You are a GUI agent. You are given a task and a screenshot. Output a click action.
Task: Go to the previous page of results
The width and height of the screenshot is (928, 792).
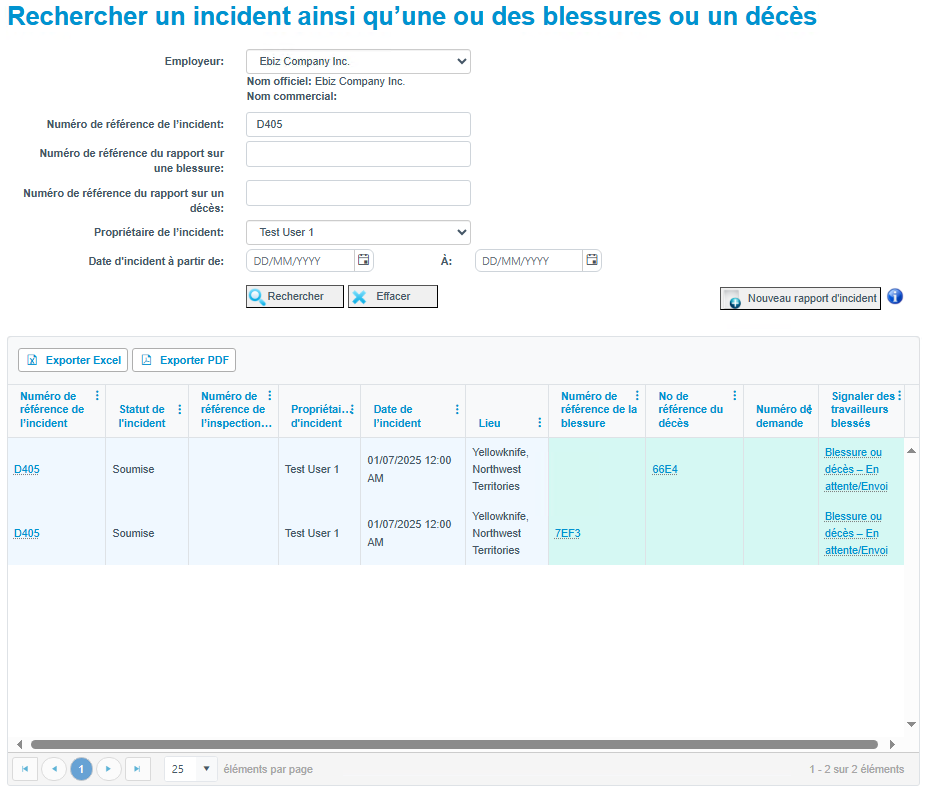[54, 769]
